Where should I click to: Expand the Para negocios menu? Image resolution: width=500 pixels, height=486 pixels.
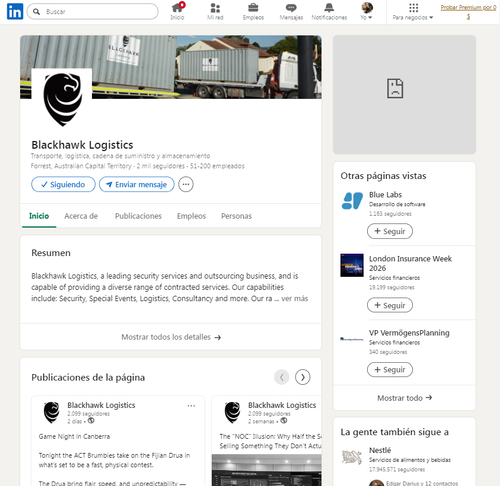point(413,12)
